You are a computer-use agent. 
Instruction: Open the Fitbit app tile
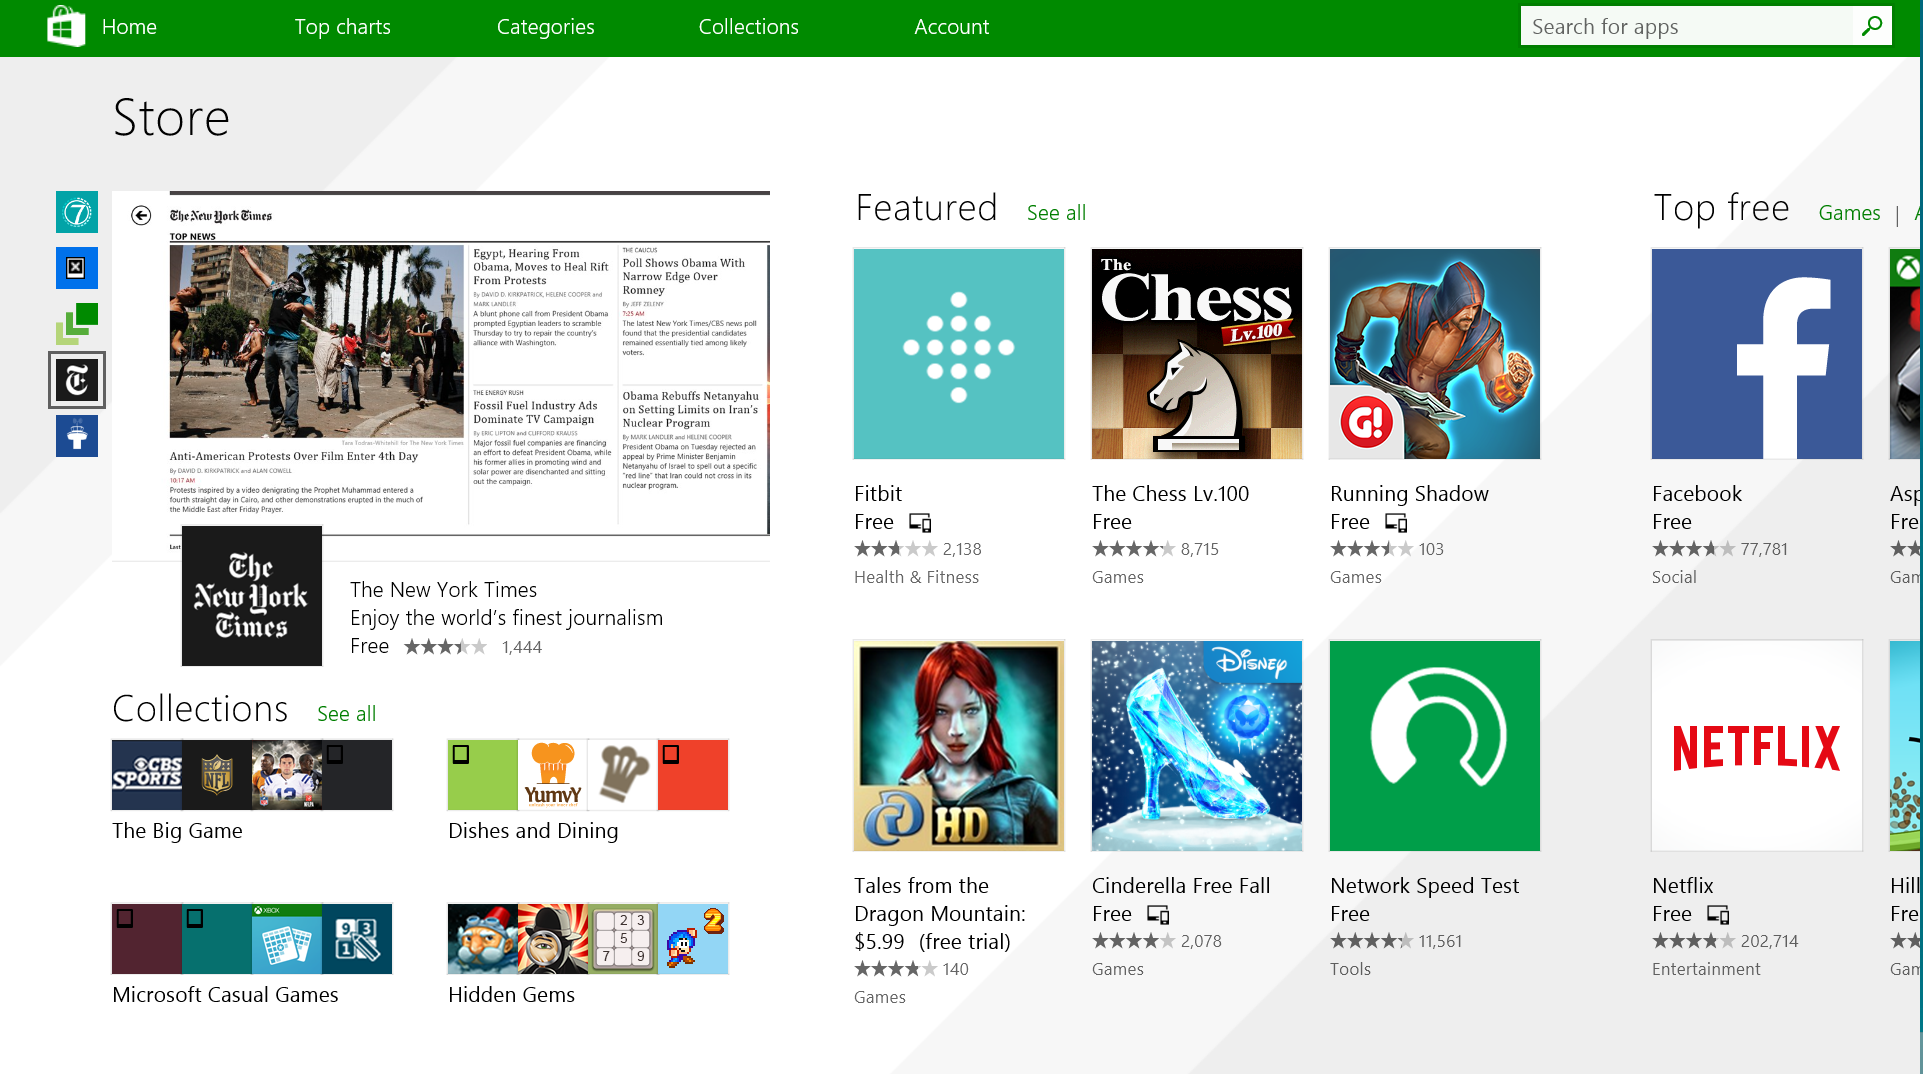pos(959,354)
